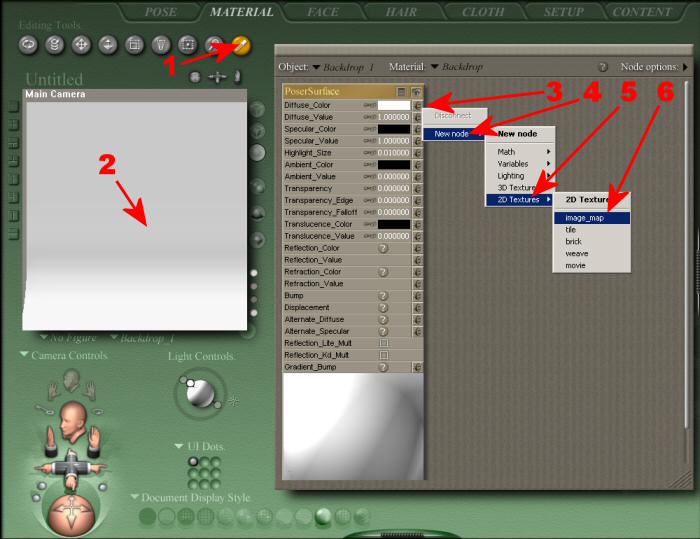Toggle the Specular_Value animation key icon
Viewport: 700px width, 539px height.
click(370, 141)
